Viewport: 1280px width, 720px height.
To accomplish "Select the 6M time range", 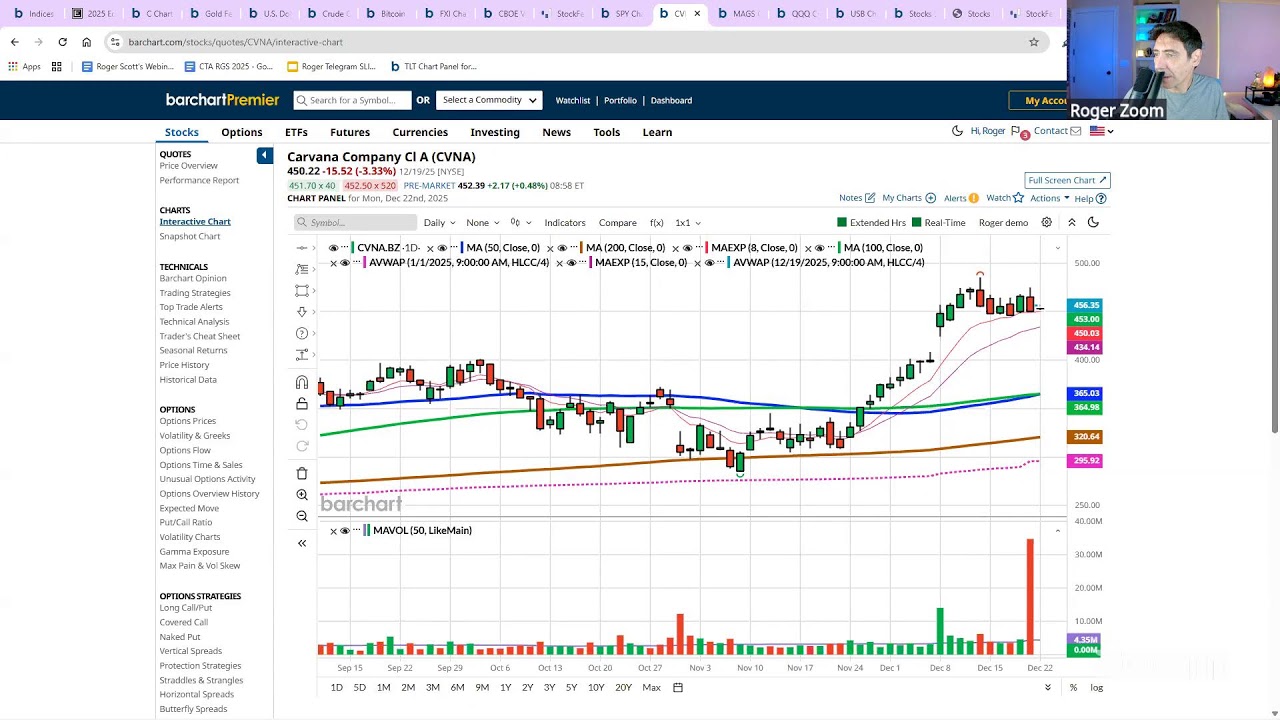I will (457, 688).
